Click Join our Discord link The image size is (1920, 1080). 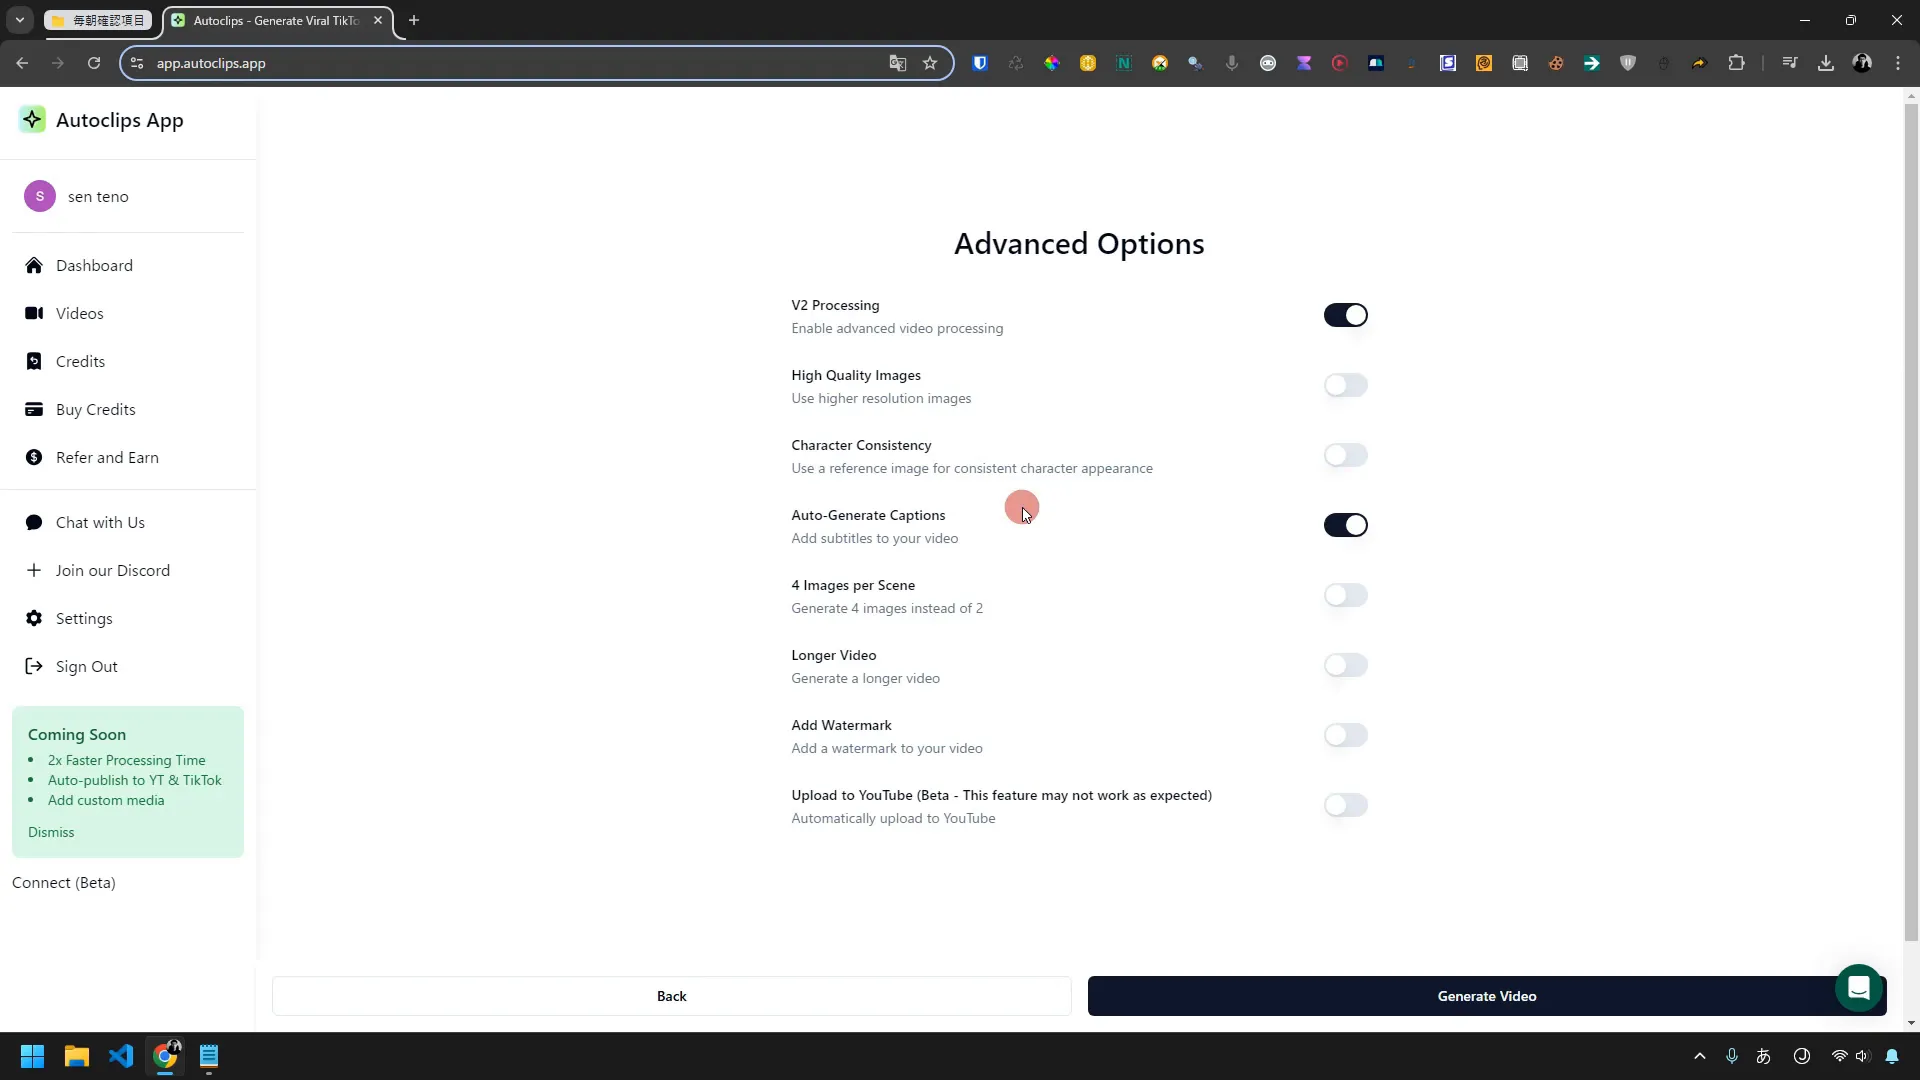[113, 572]
